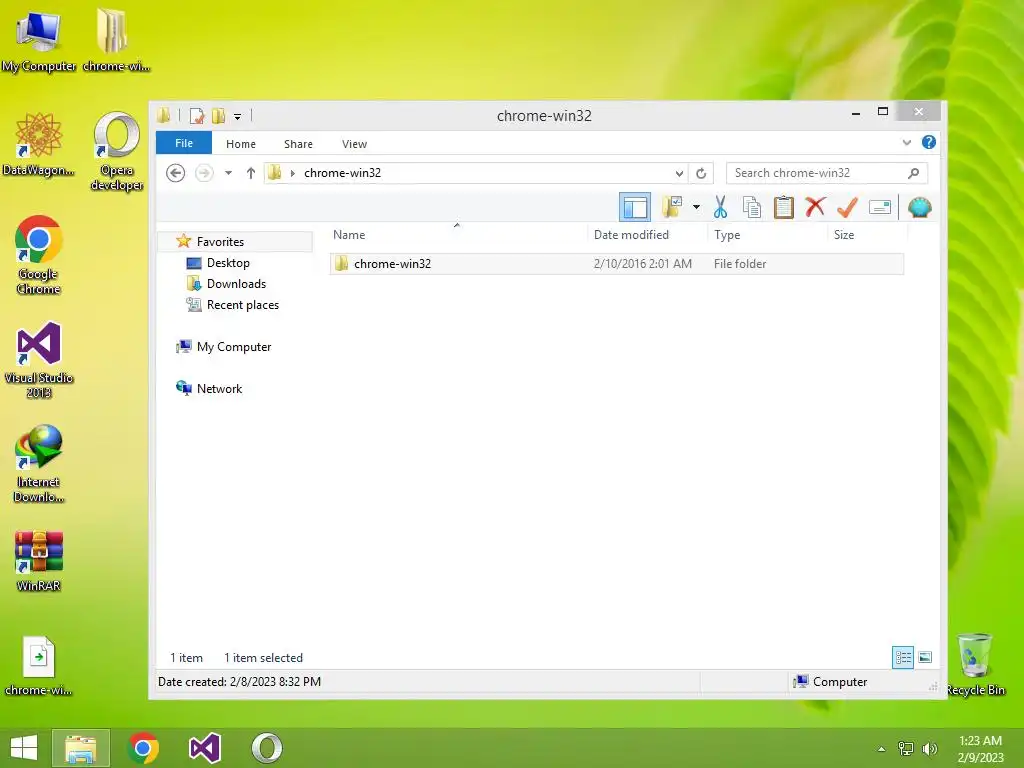Click the search magnifier icon
The height and width of the screenshot is (768, 1024).
click(914, 173)
